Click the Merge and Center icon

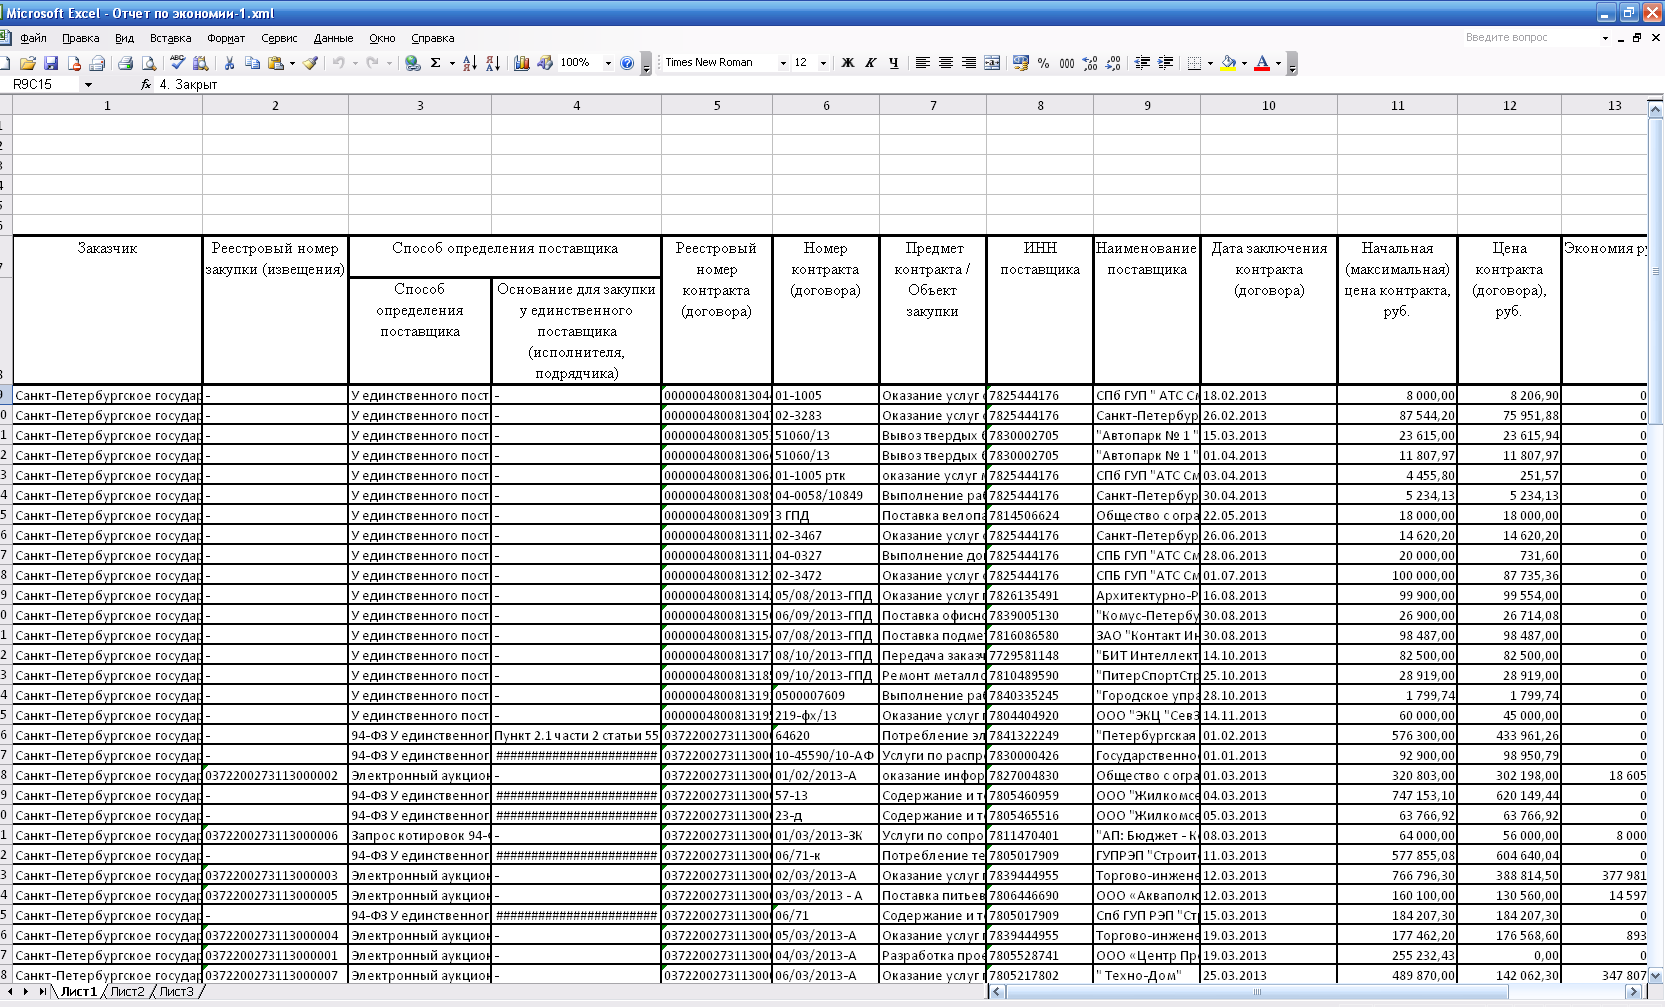[x=992, y=63]
